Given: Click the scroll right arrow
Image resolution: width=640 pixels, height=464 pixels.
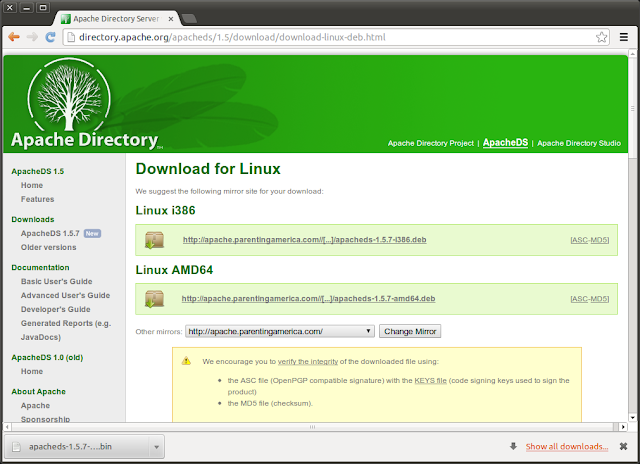Looking at the screenshot, I should click(x=623, y=427).
